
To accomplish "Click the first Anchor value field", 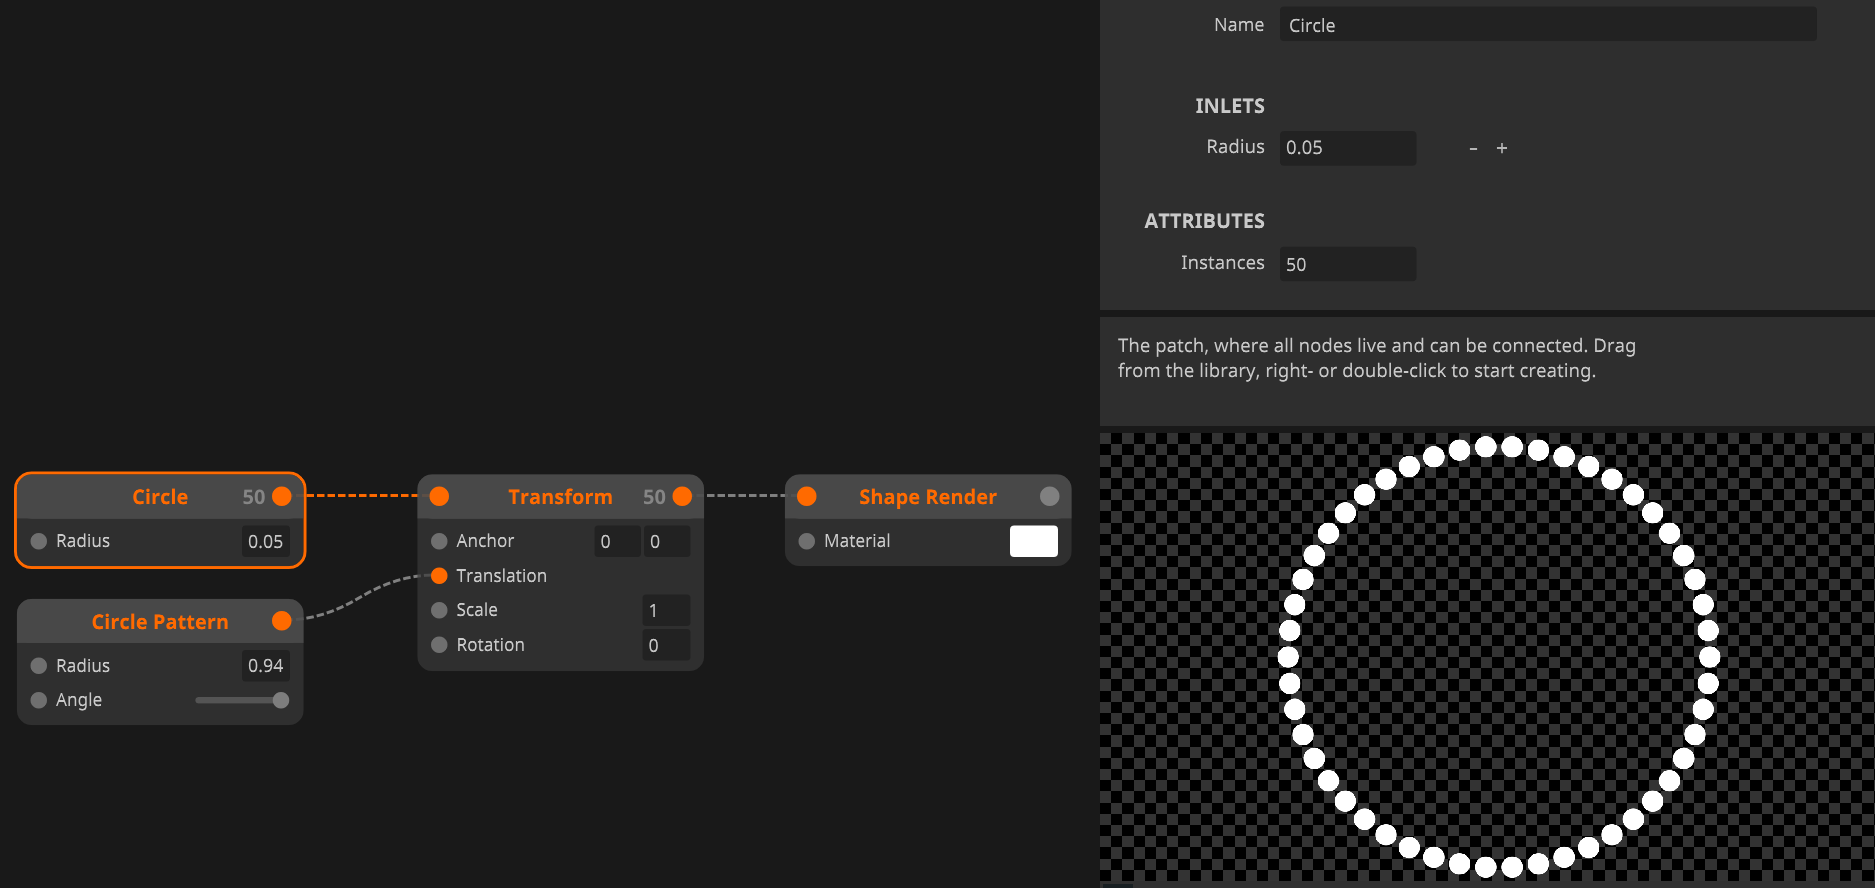I will click(x=617, y=541).
